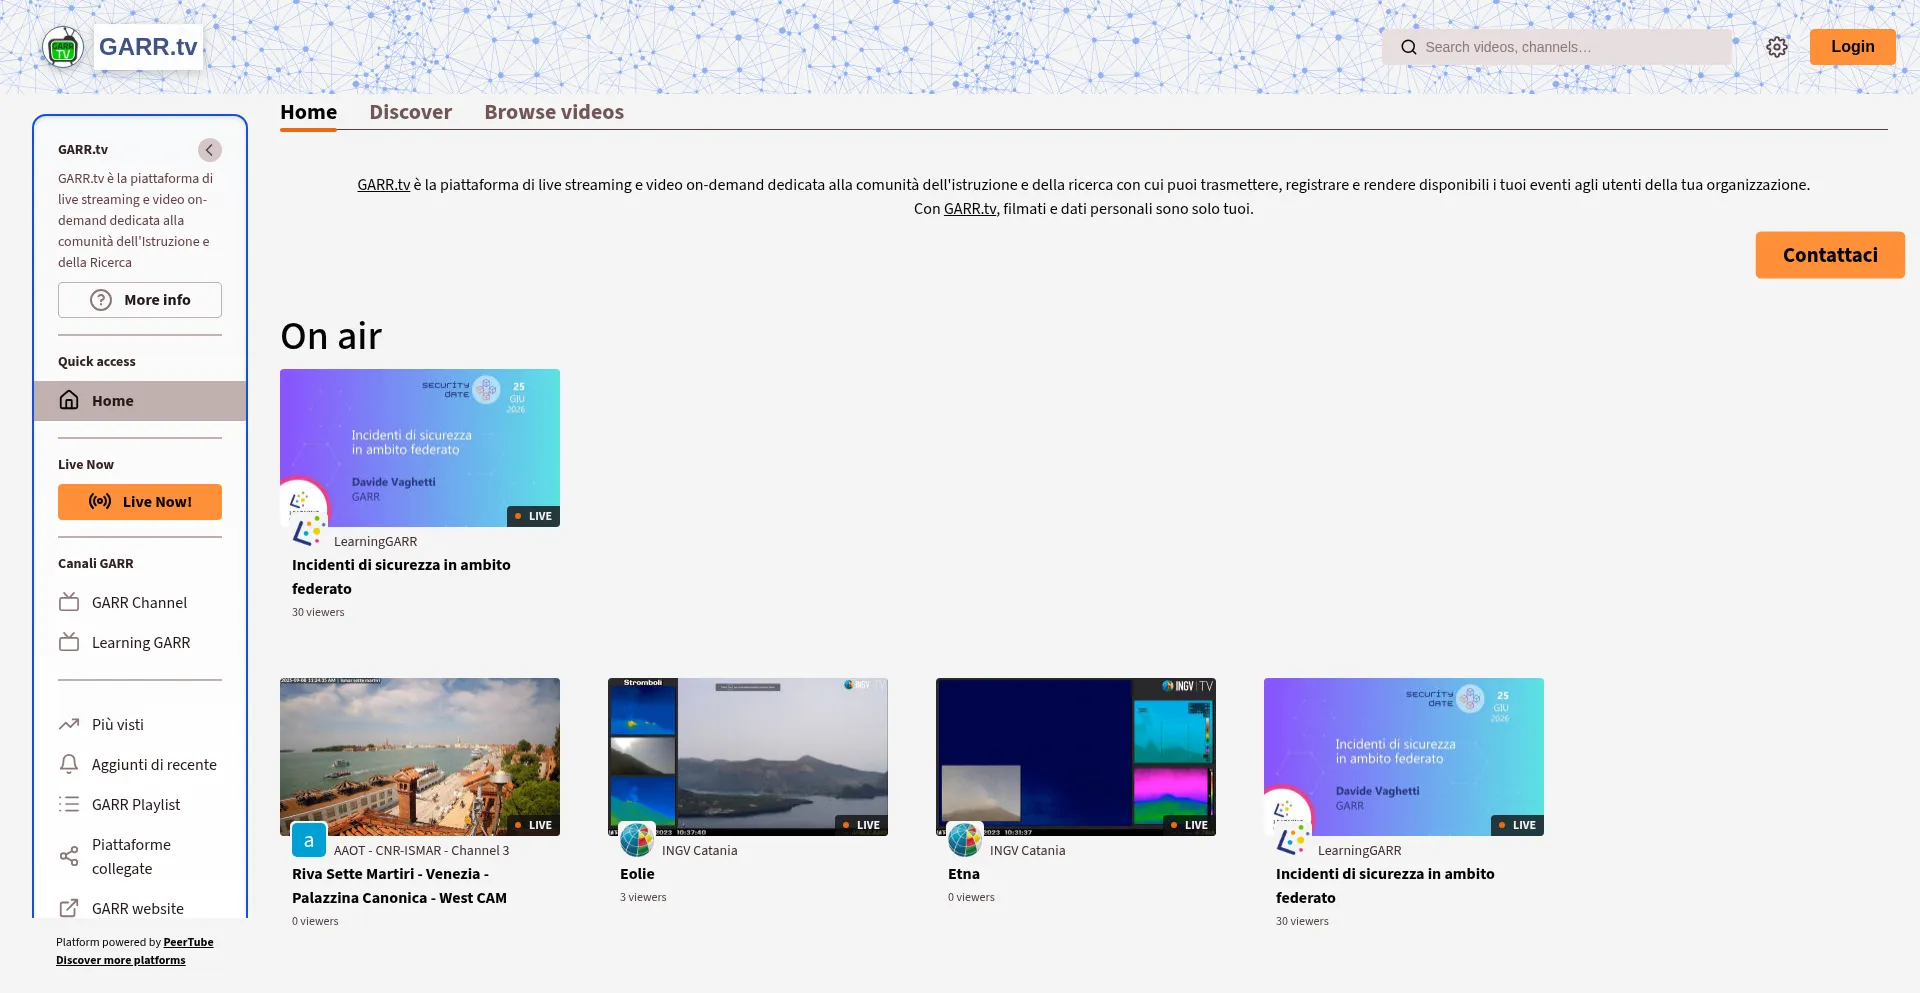Open Aggiunti di recente in sidebar

(x=140, y=764)
